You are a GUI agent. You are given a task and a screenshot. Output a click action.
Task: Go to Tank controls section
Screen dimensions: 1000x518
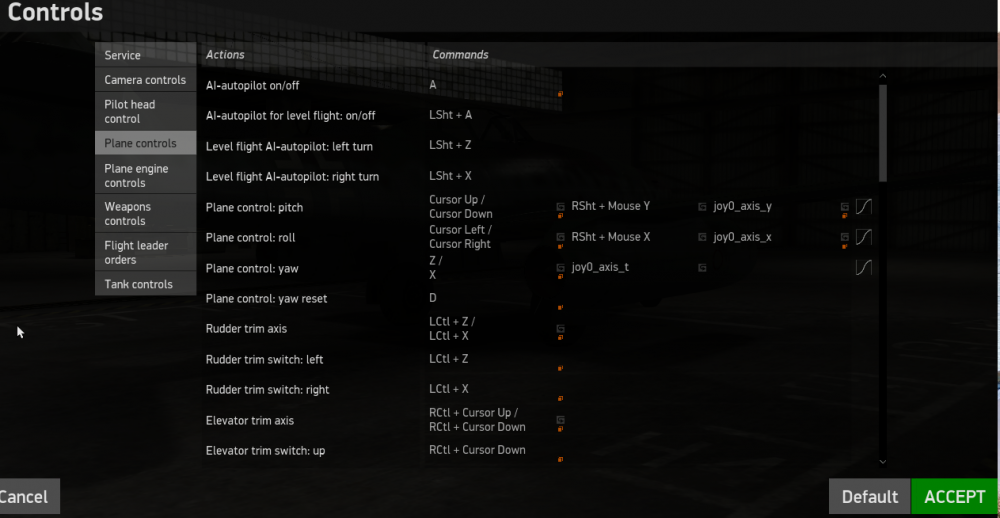145,285
